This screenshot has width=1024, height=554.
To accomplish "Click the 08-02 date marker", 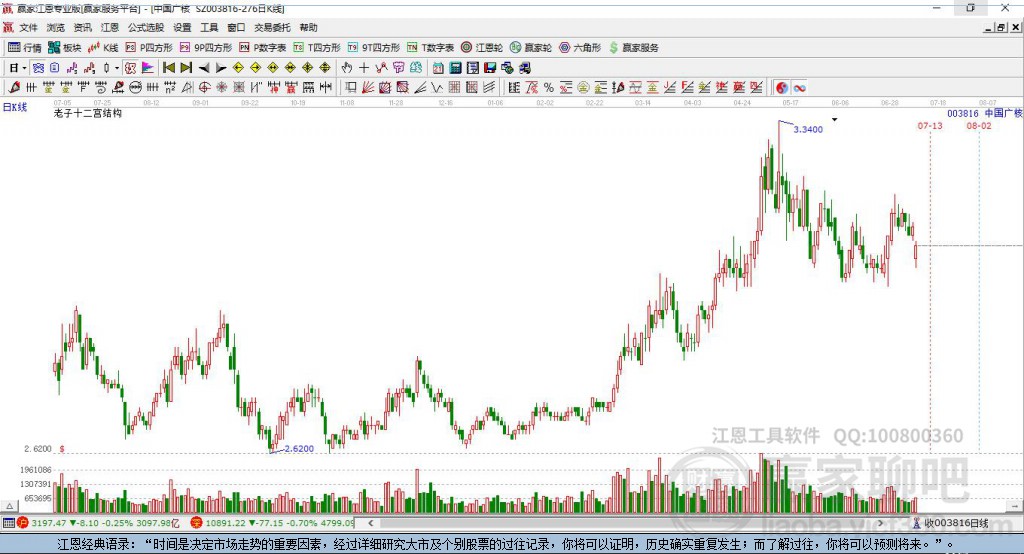I will pos(978,126).
